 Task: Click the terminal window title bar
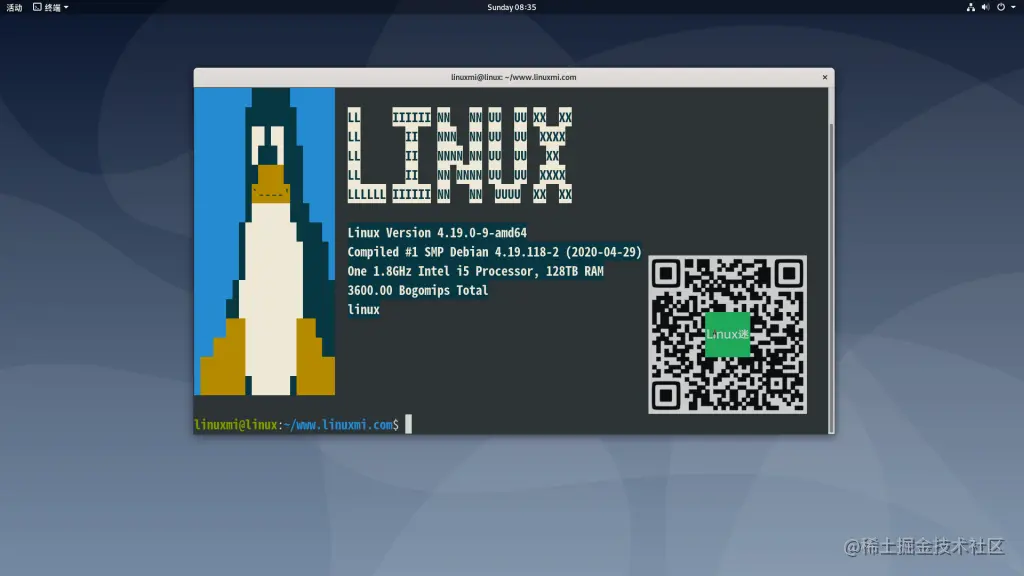[513, 77]
